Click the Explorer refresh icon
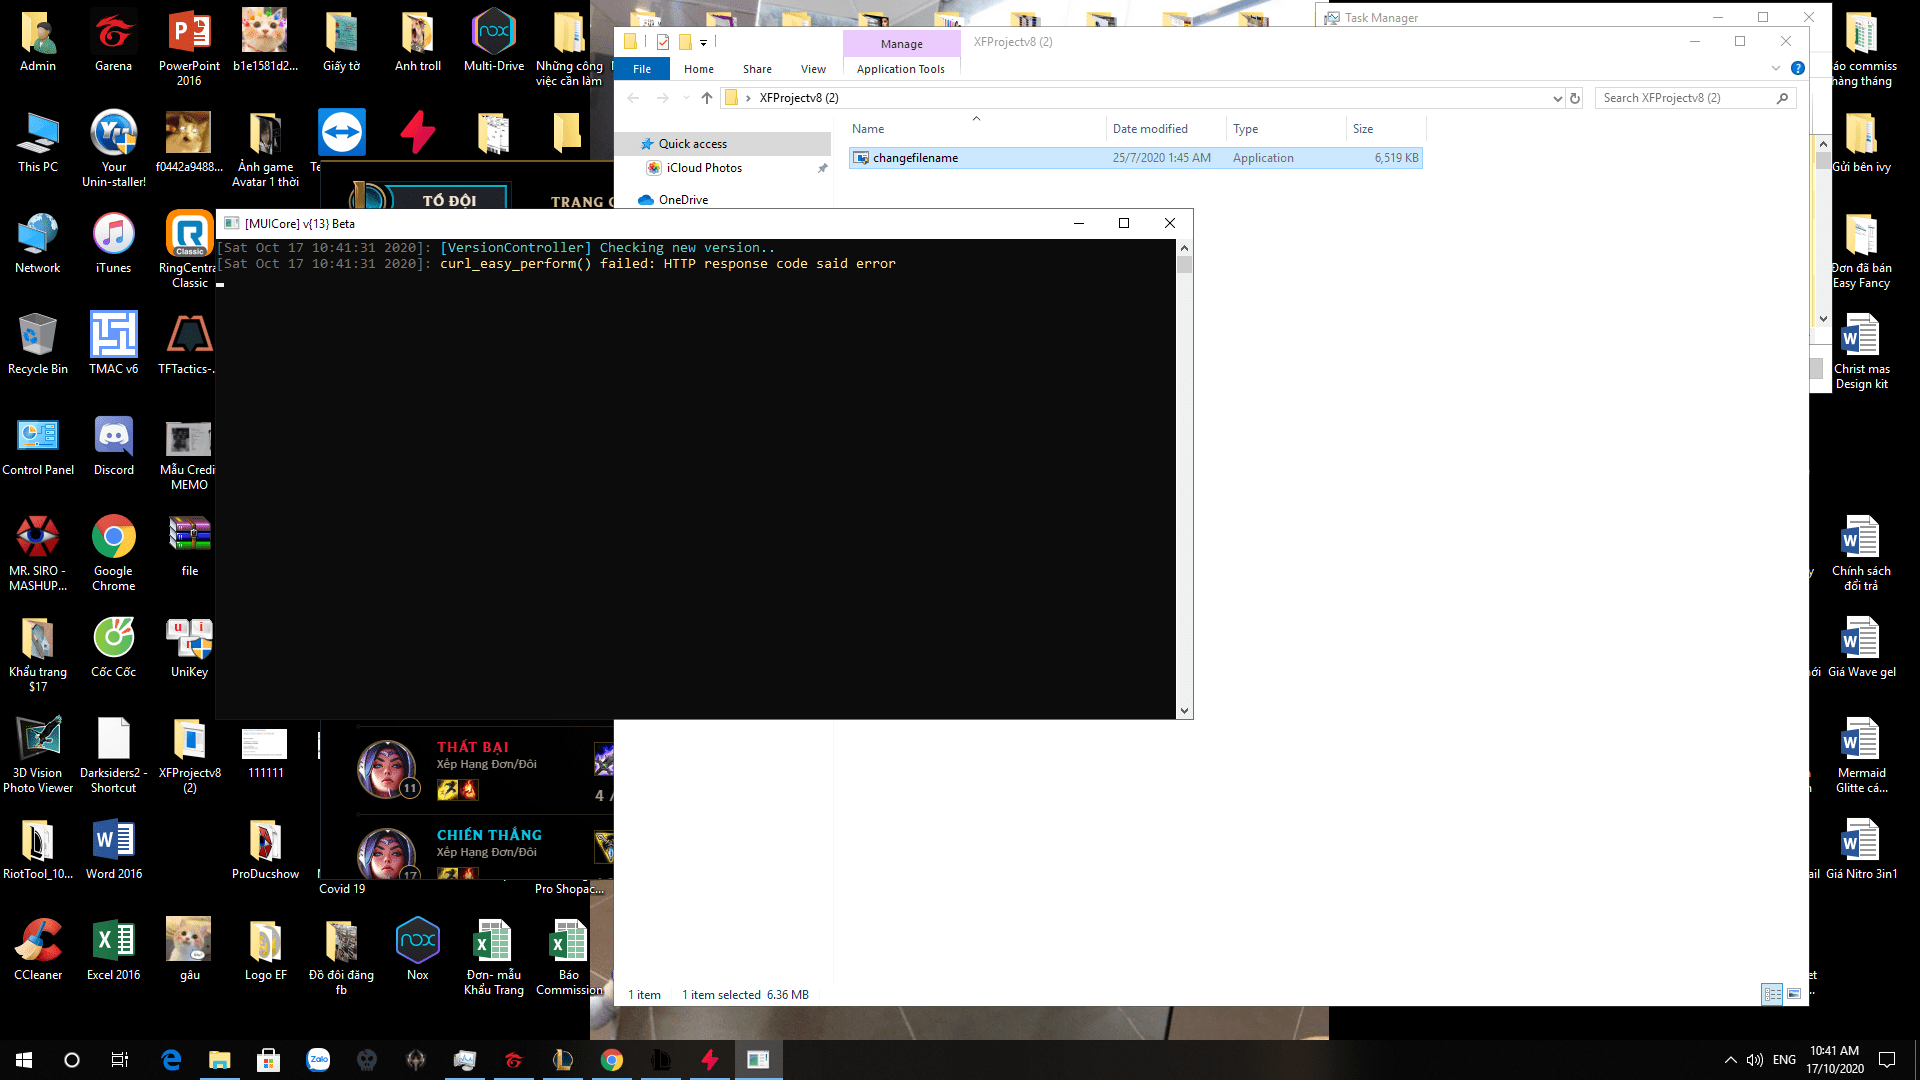The image size is (1920, 1080). 1575,98
